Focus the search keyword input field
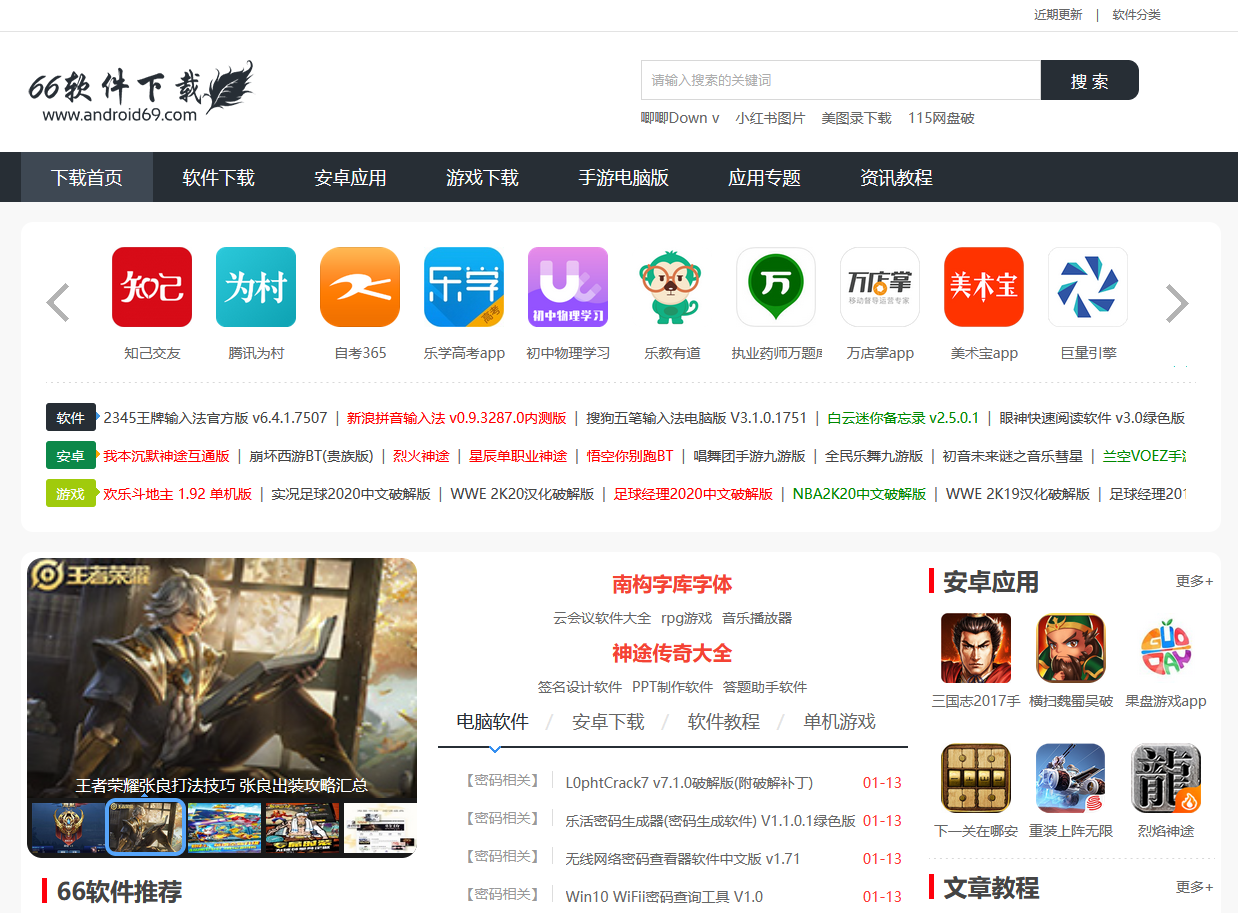This screenshot has height=913, width=1238. click(841, 80)
